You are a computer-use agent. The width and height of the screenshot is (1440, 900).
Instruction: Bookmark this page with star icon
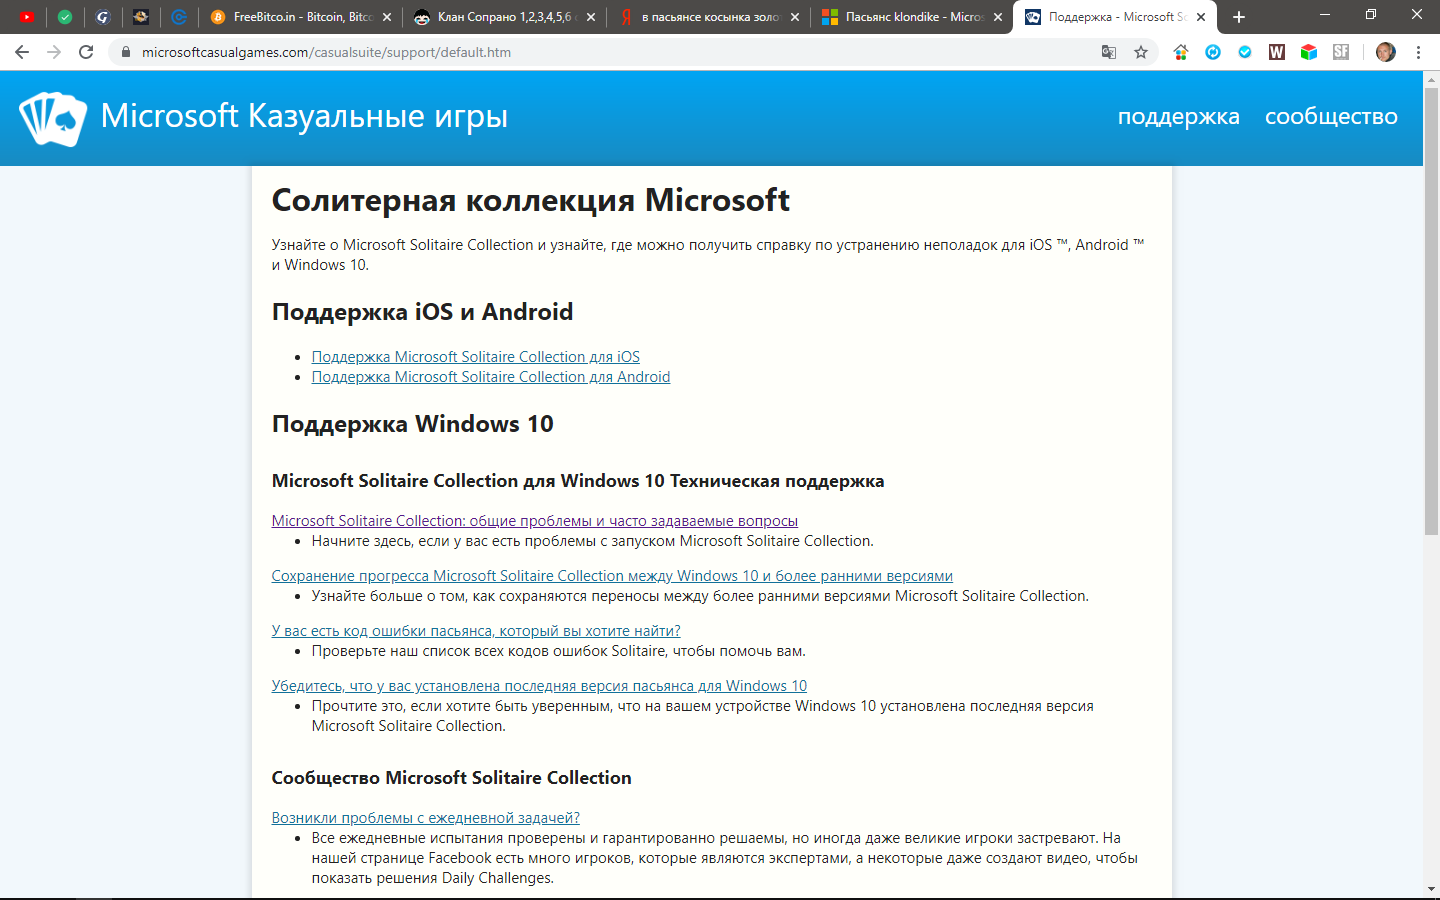tap(1141, 52)
